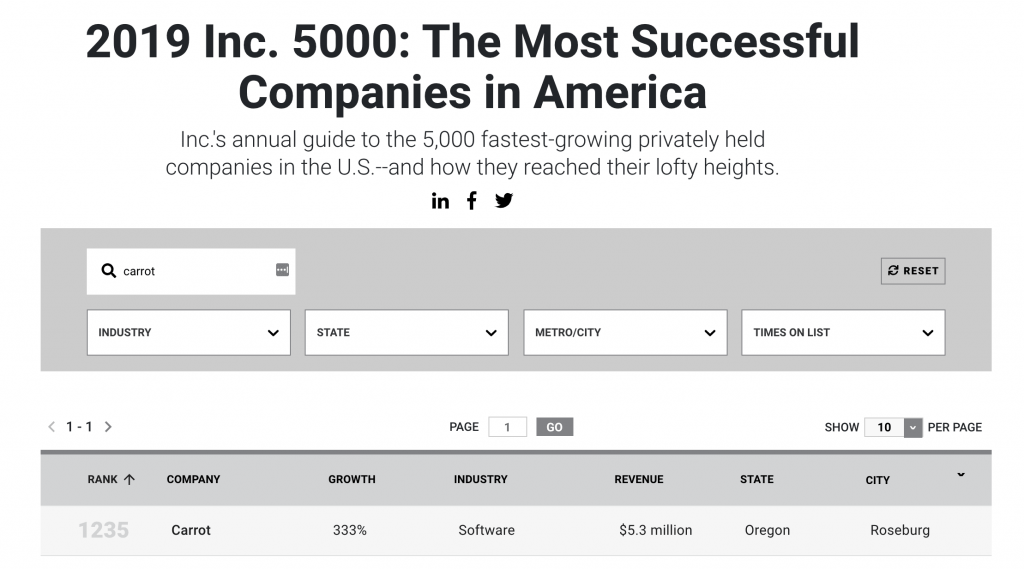Viewport: 1024px width, 569px height.
Task: Go to next results page arrow
Action: coord(108,427)
